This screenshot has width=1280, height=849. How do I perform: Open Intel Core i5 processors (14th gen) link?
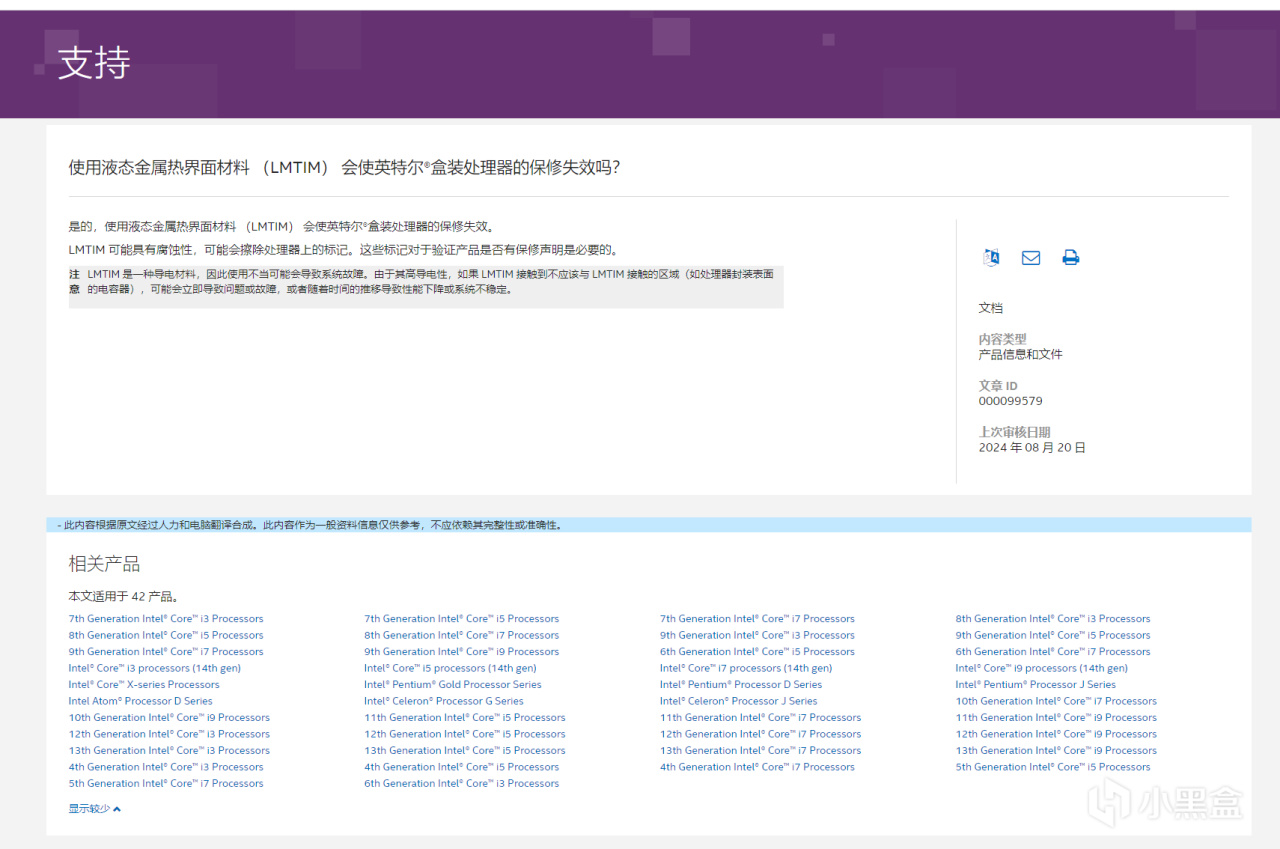tap(450, 668)
